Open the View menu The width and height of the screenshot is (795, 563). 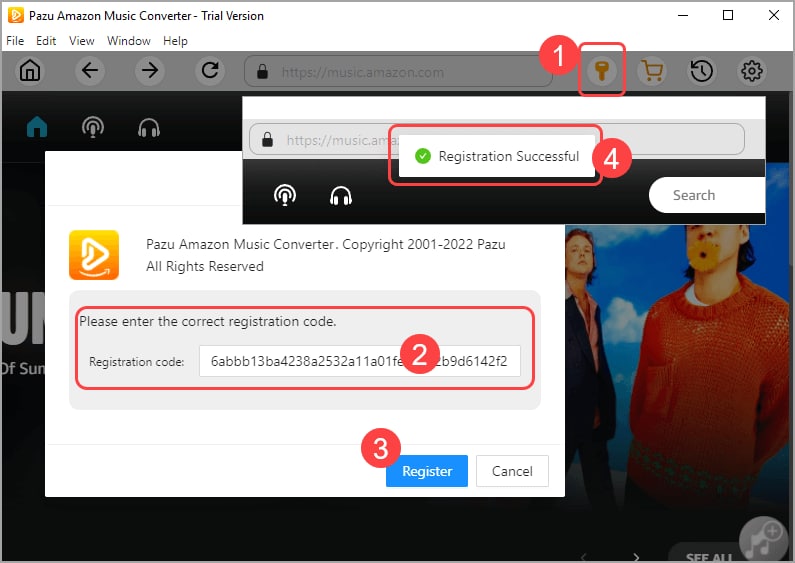point(82,41)
